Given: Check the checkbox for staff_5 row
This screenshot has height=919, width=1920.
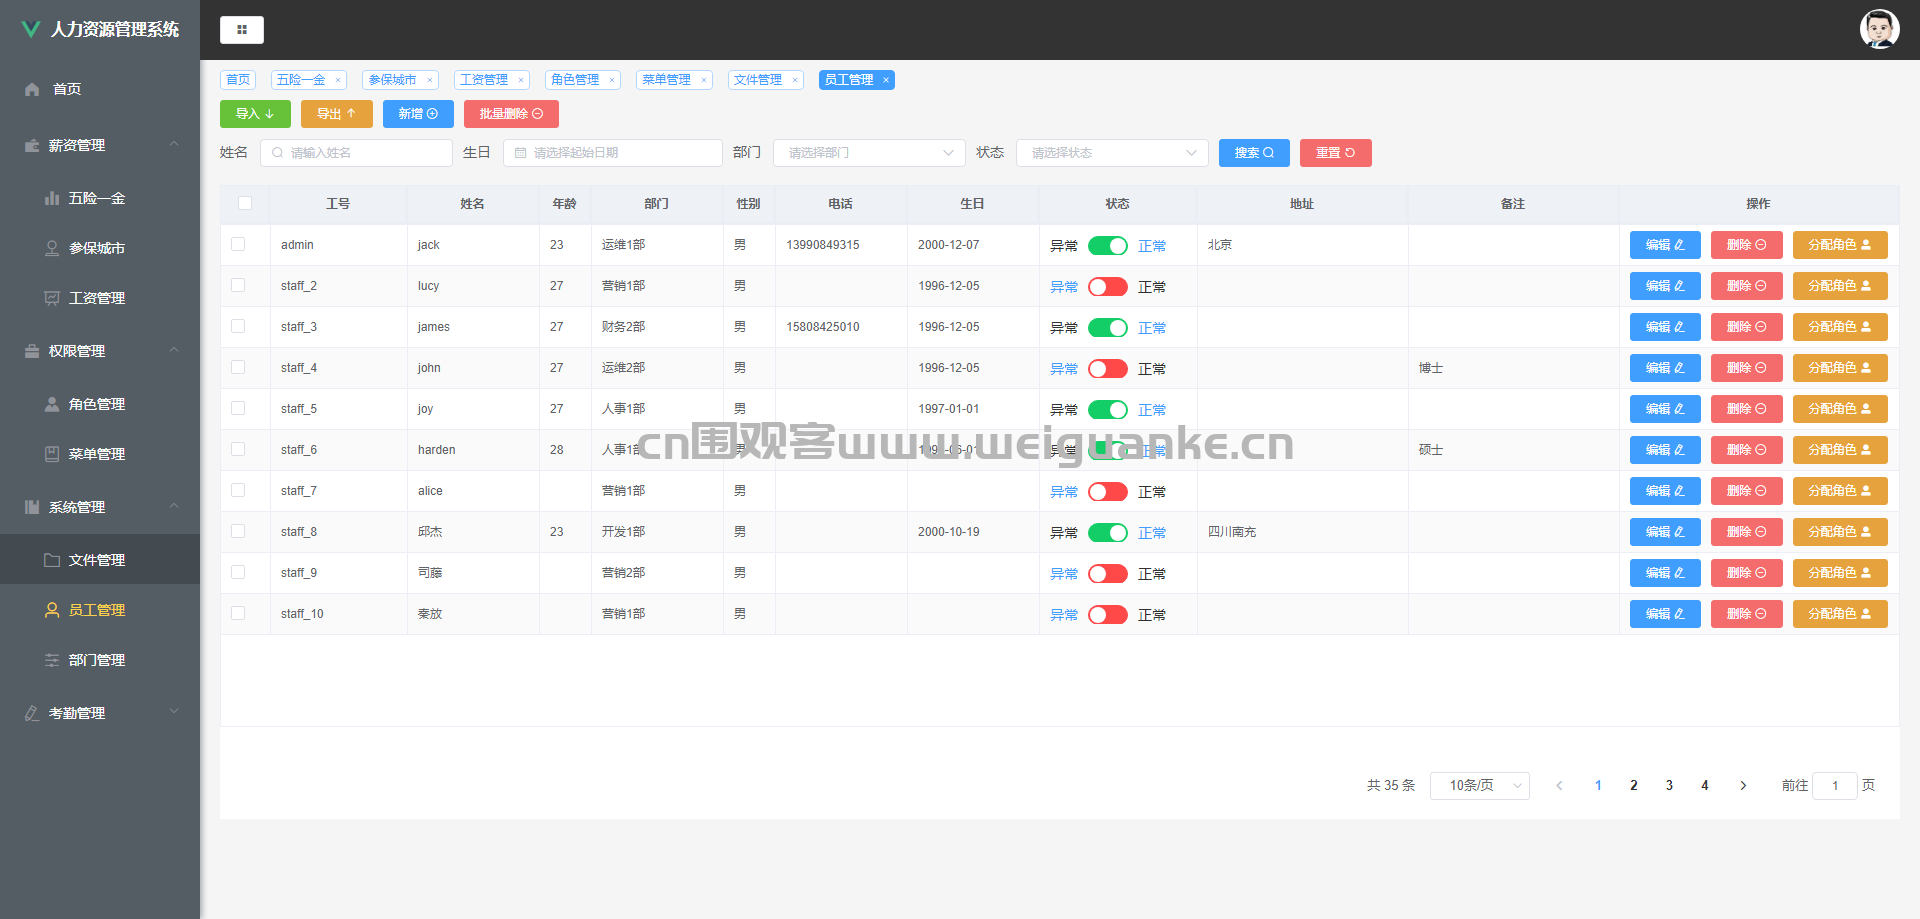Looking at the screenshot, I should [238, 408].
